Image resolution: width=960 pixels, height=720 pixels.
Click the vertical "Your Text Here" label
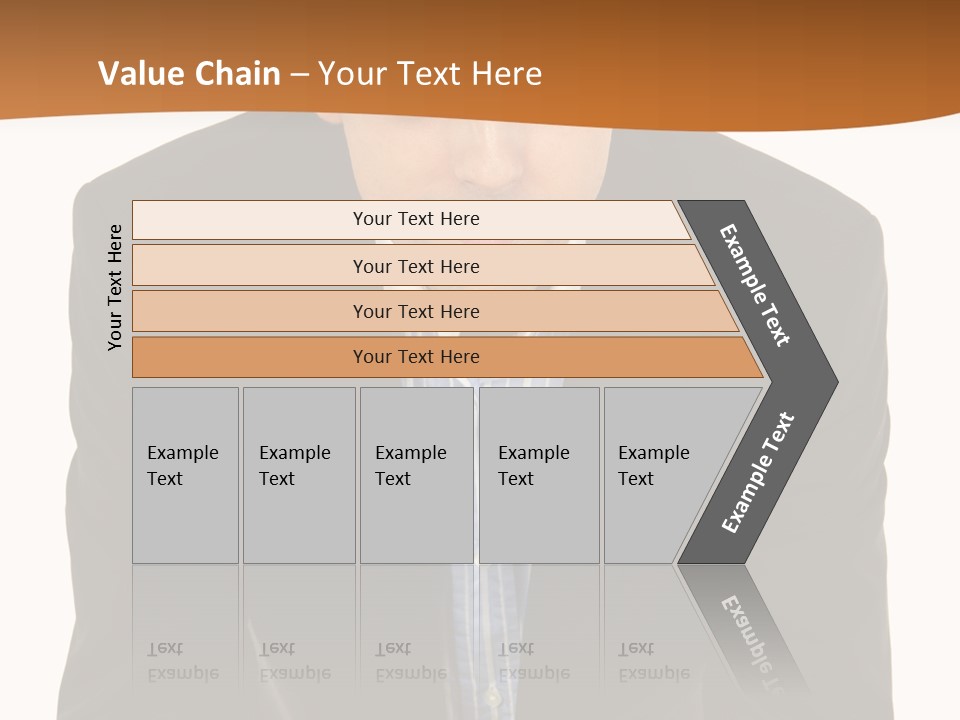tap(115, 287)
